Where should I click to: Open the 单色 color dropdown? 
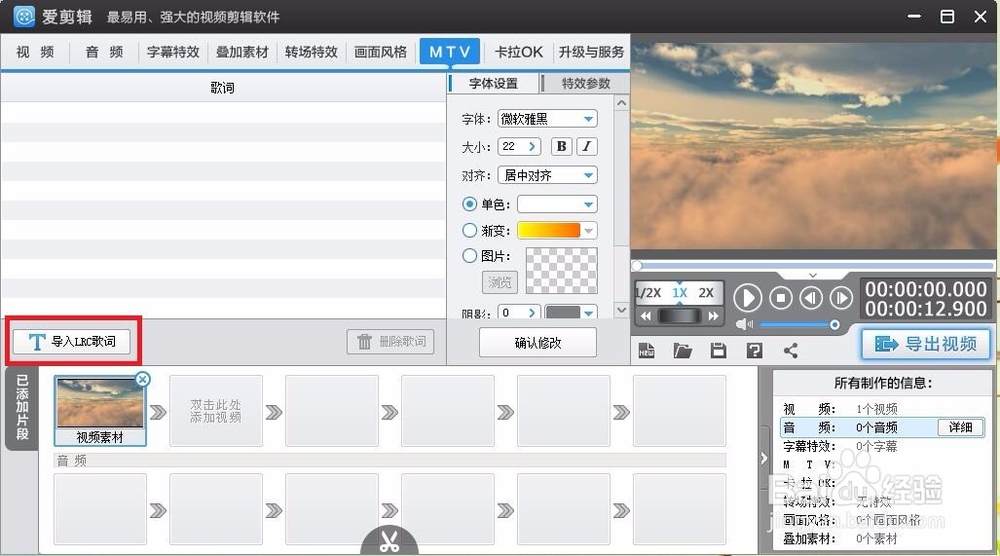tap(557, 204)
